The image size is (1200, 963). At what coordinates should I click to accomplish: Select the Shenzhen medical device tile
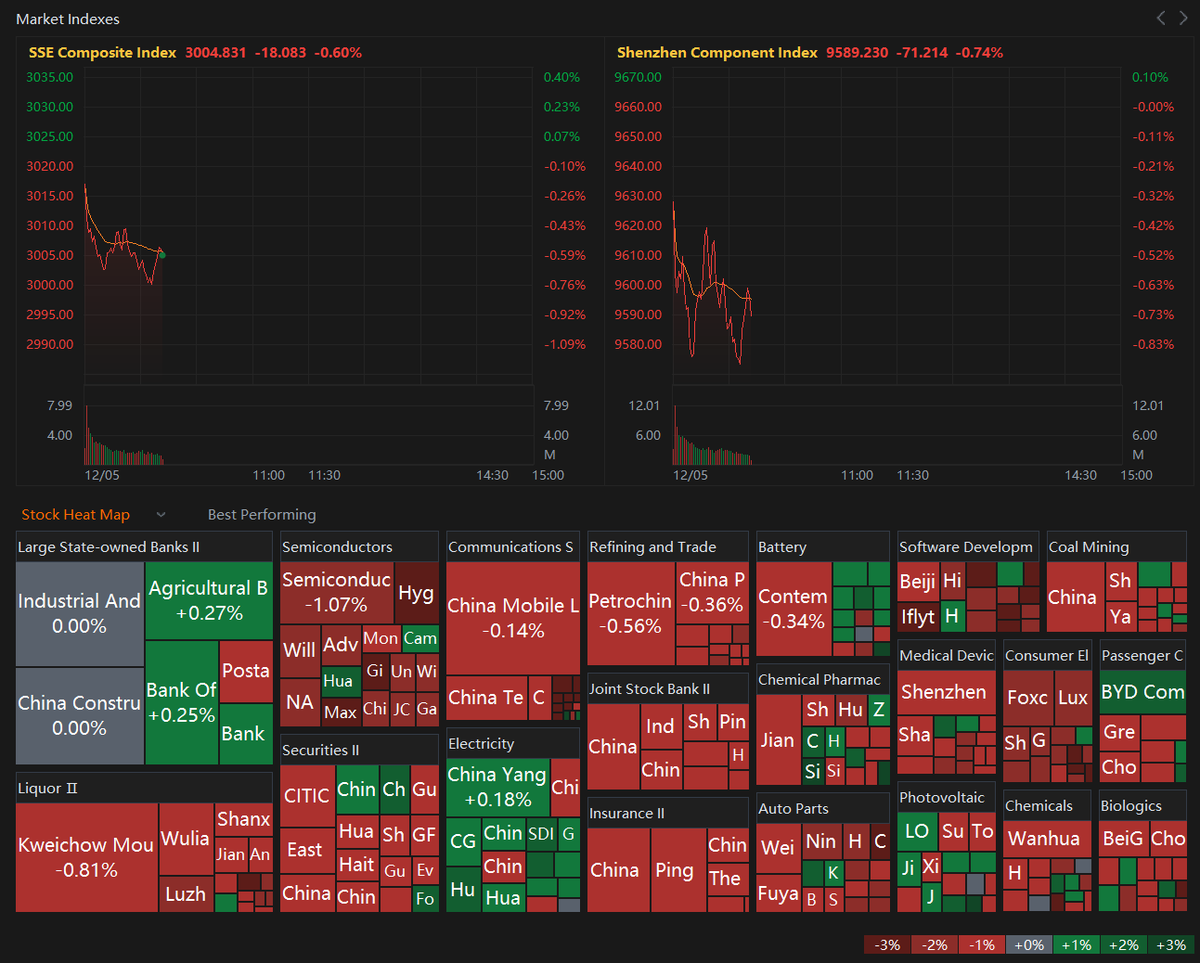945,692
